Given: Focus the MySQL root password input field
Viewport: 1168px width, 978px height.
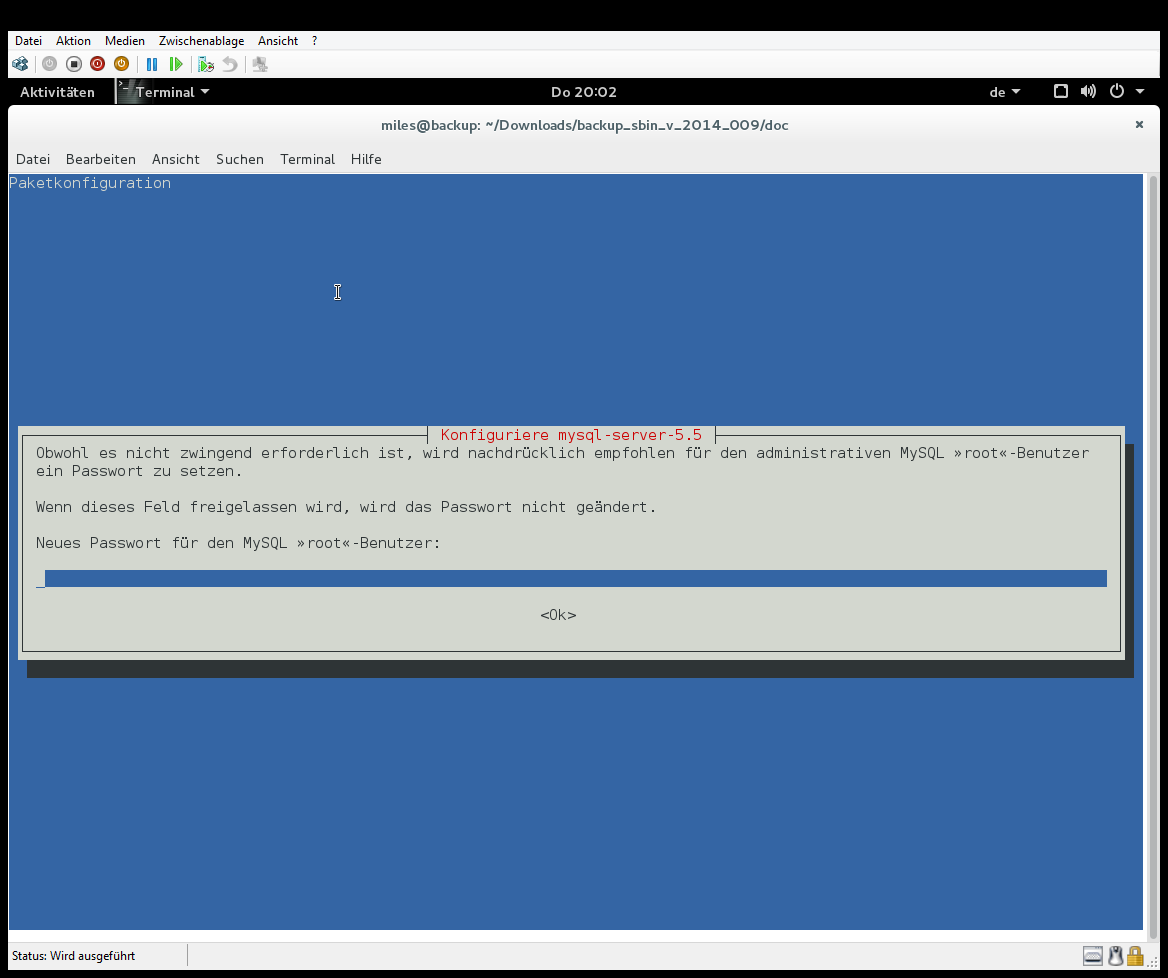Looking at the screenshot, I should coord(571,579).
